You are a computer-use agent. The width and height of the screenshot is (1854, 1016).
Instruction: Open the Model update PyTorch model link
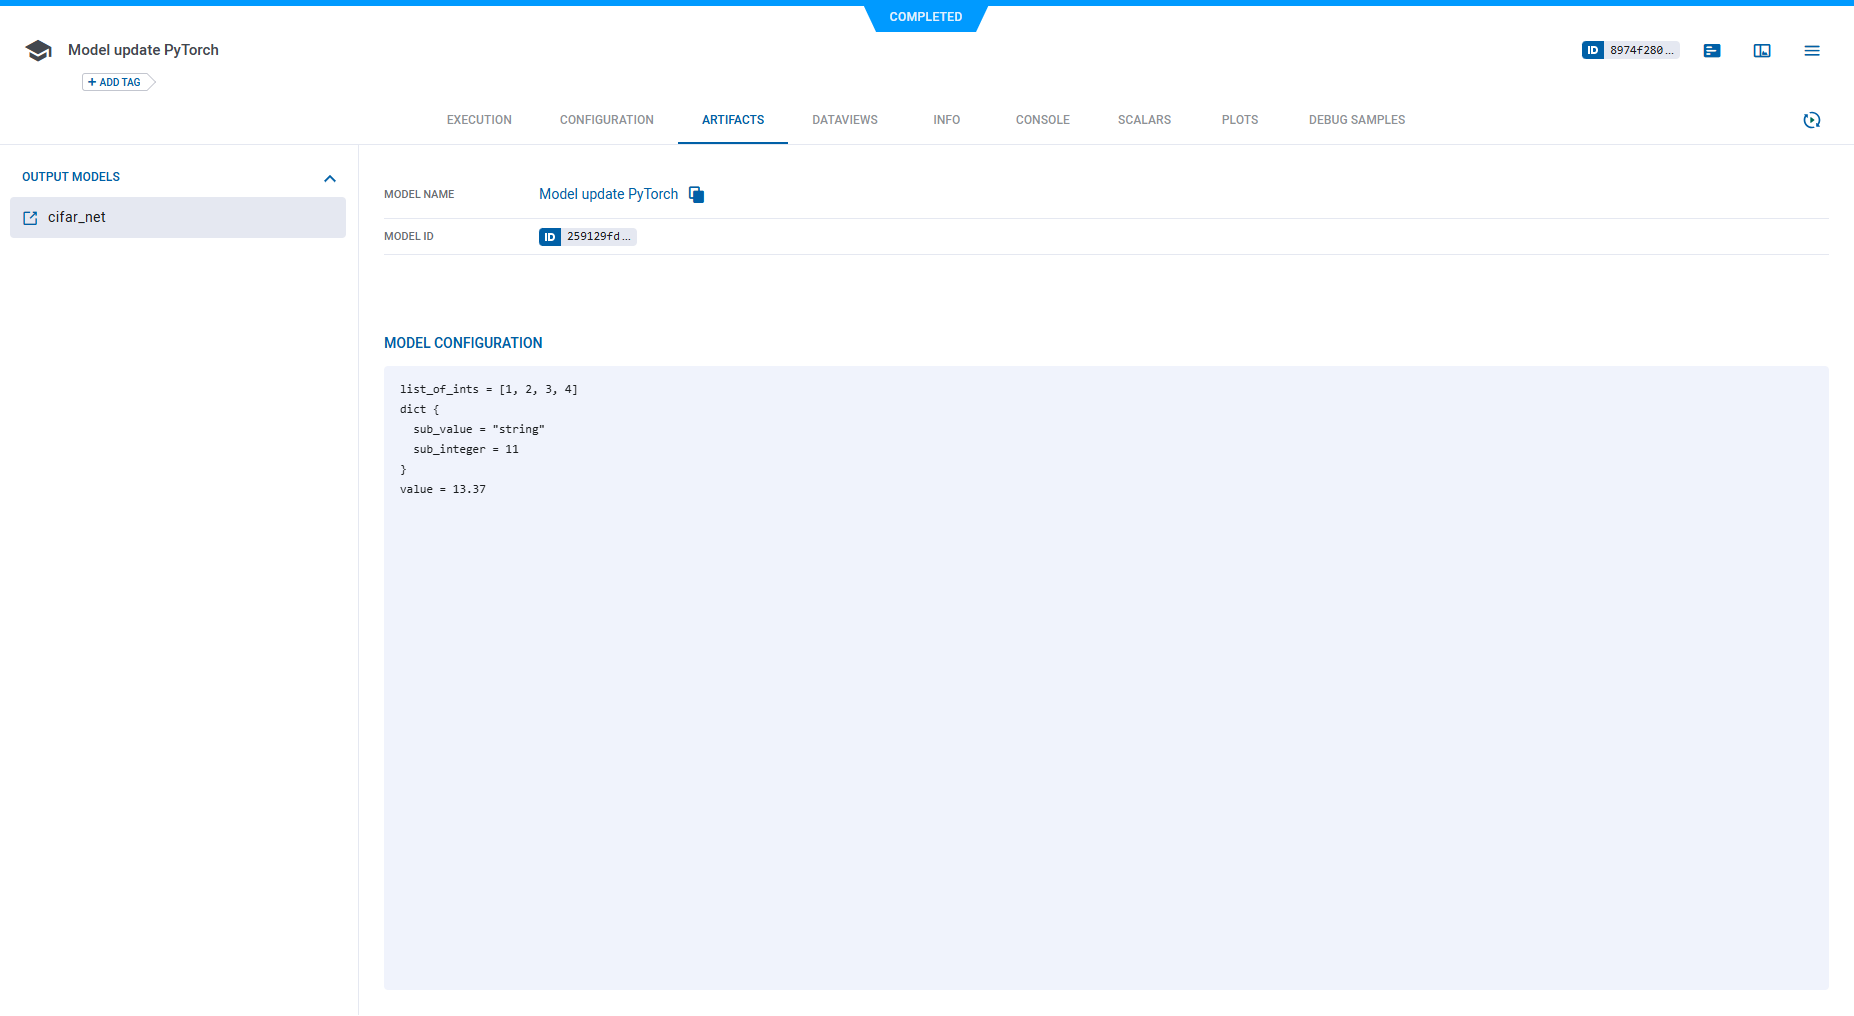coord(608,194)
